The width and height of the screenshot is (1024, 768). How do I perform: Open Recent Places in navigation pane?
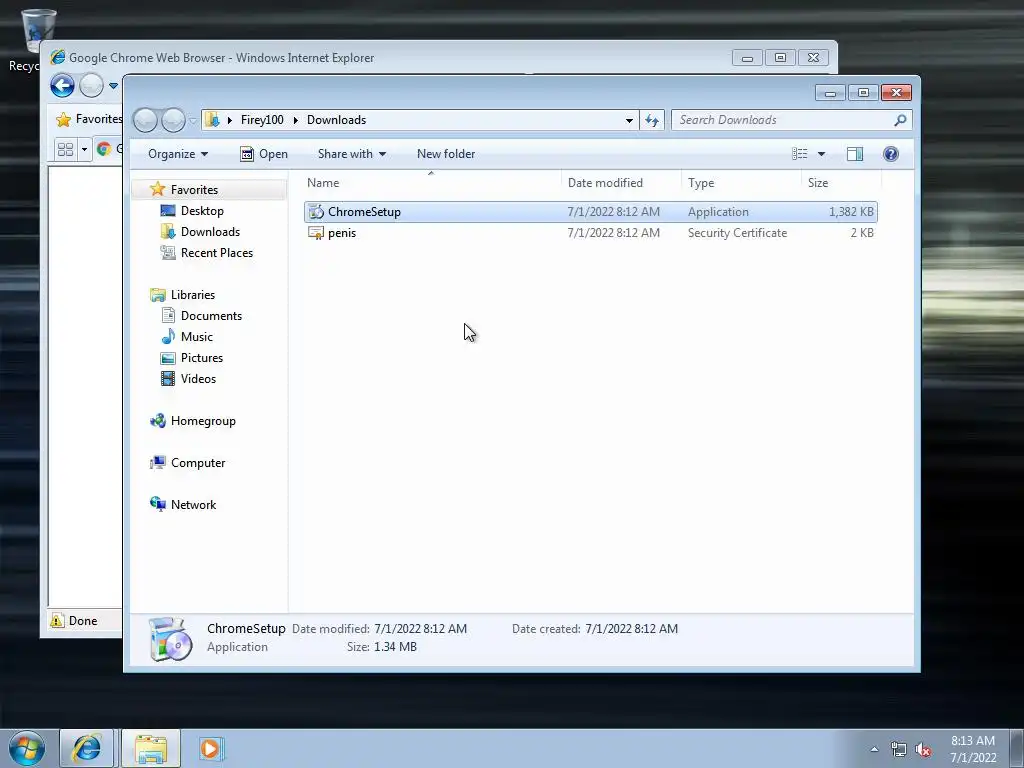217,253
